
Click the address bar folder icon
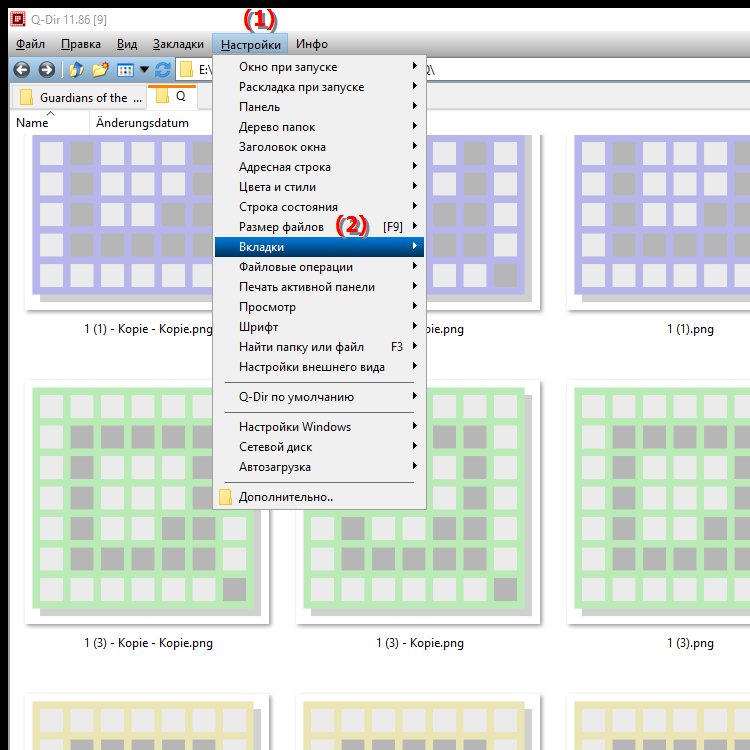(186, 70)
